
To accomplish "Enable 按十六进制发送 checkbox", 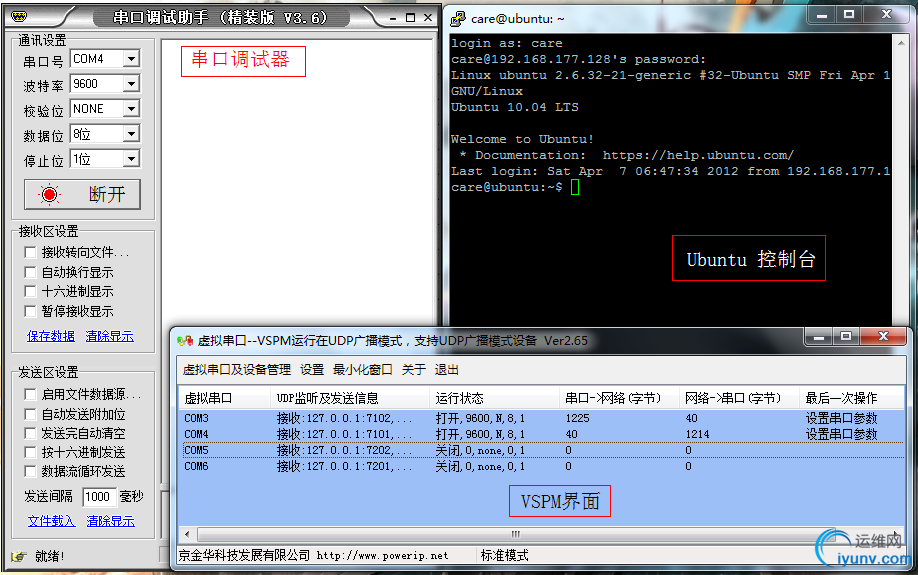I will point(30,452).
